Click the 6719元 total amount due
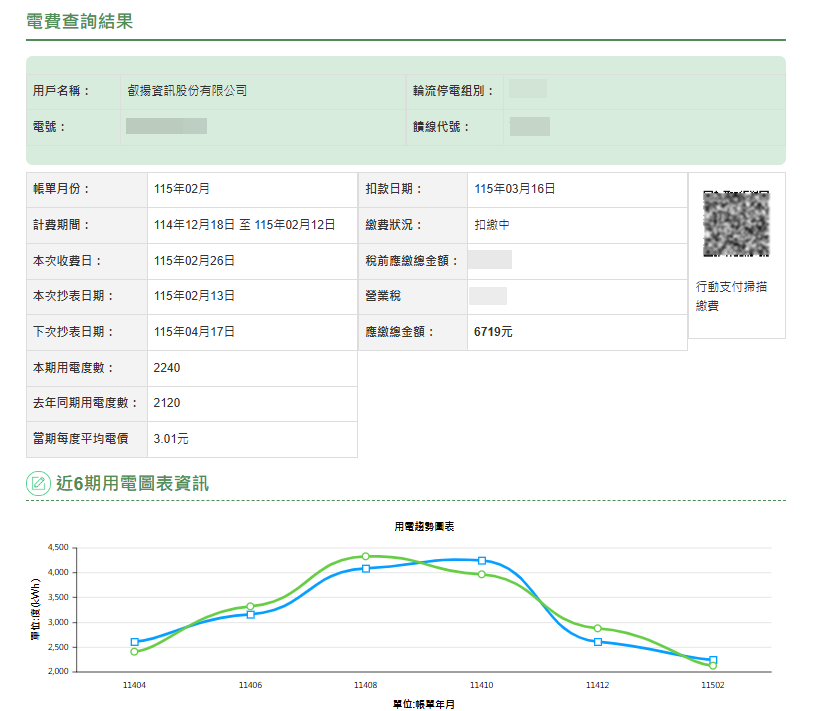Viewport: 827px width, 711px height. [493, 332]
